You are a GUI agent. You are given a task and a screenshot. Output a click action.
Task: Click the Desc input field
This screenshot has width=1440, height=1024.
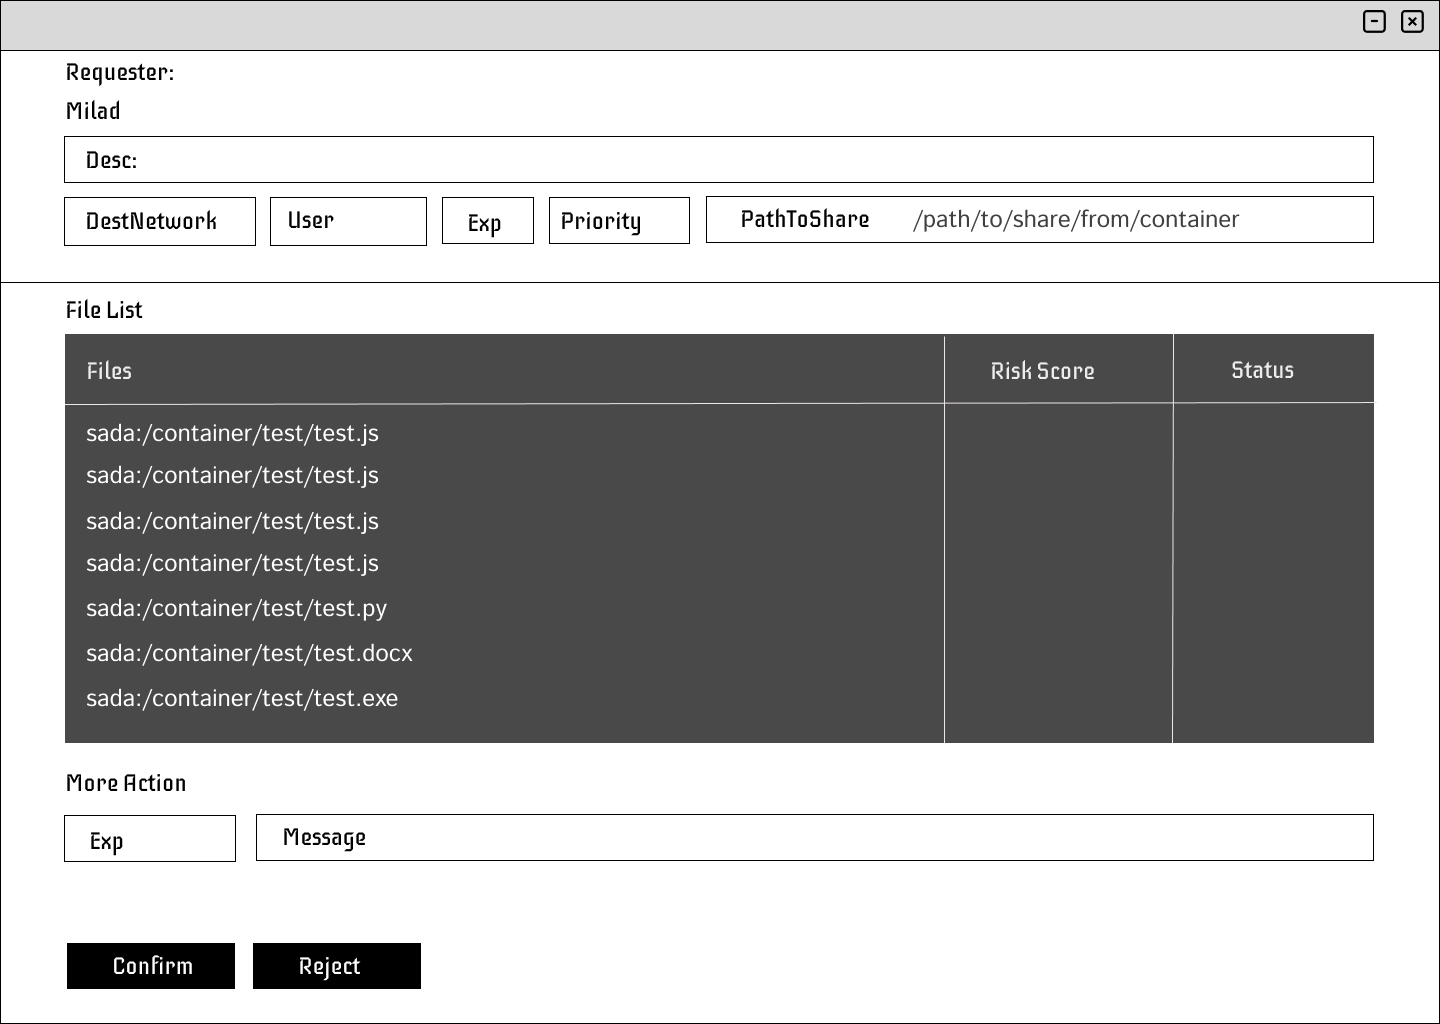(x=718, y=160)
